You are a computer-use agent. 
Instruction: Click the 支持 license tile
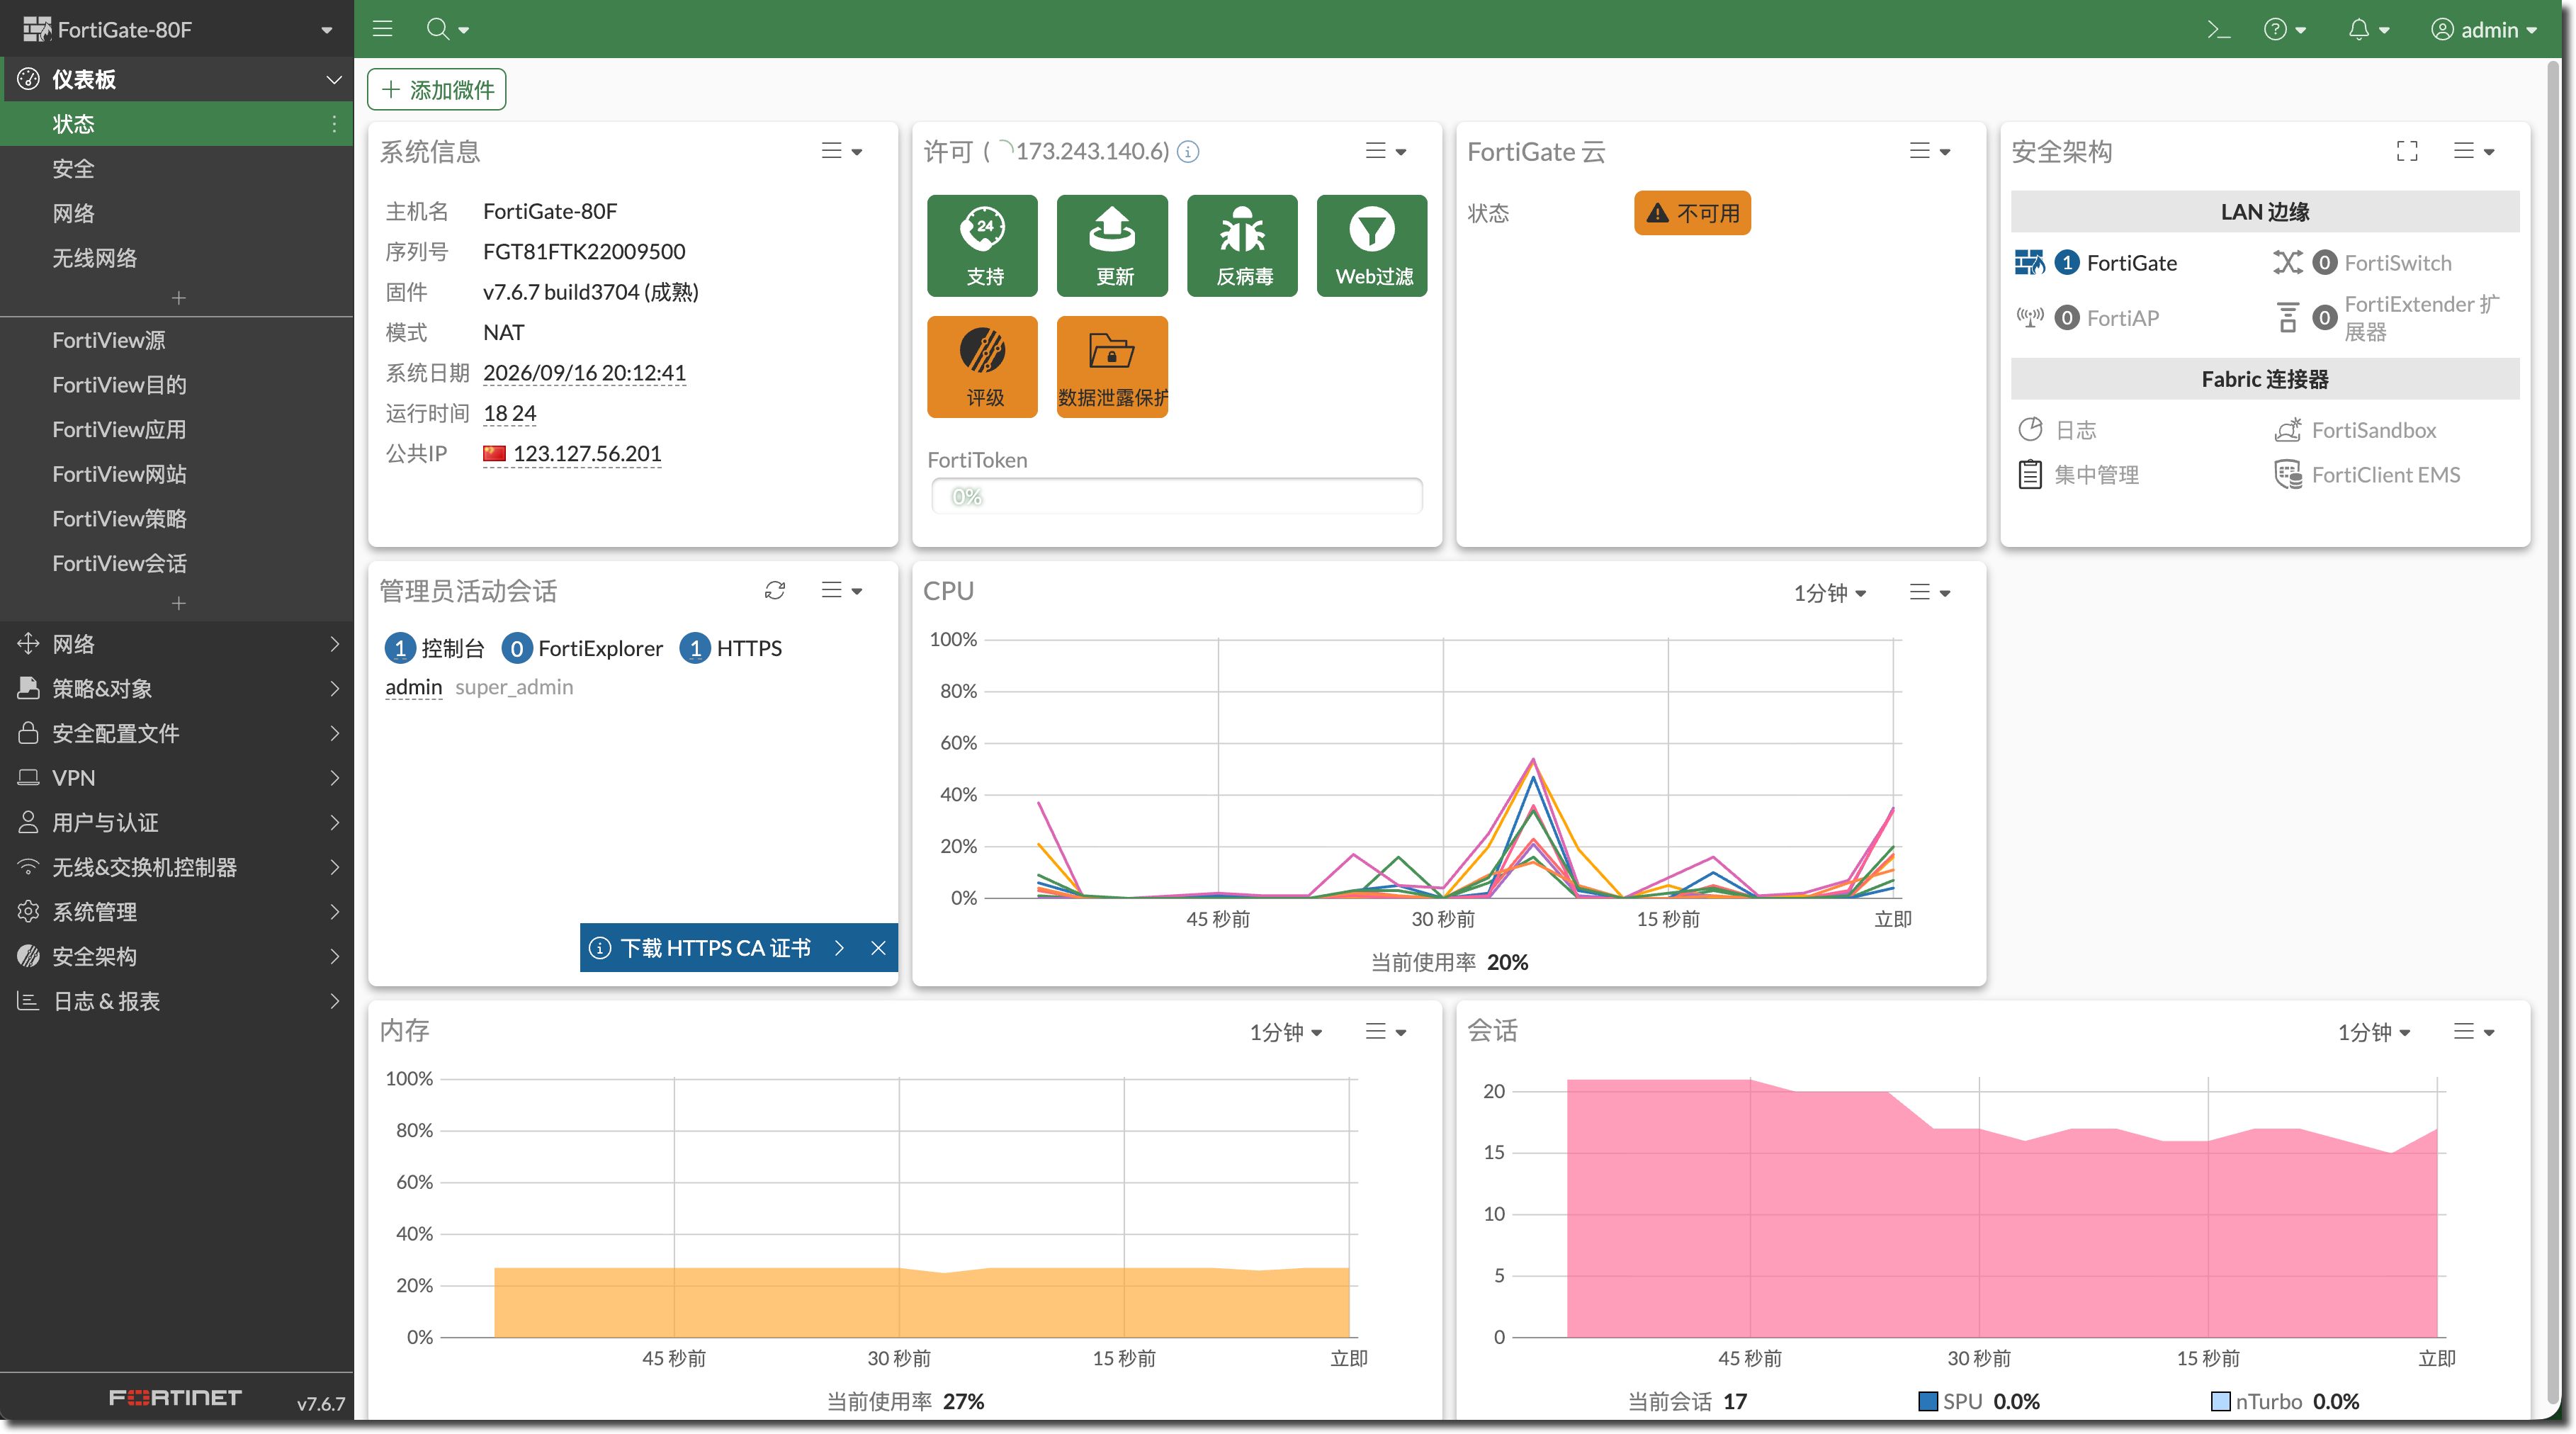[x=982, y=246]
